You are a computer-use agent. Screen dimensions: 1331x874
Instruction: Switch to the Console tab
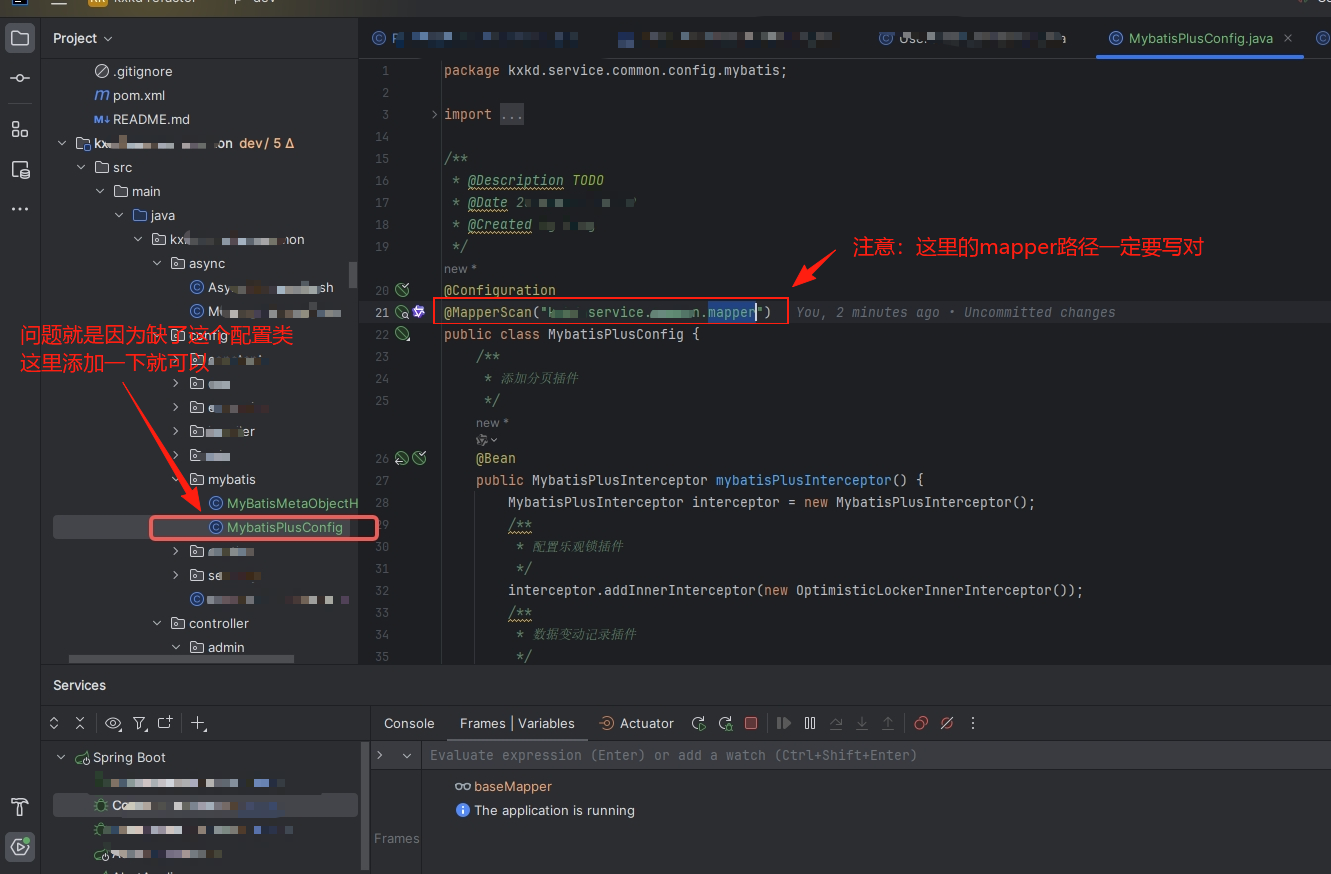[409, 723]
